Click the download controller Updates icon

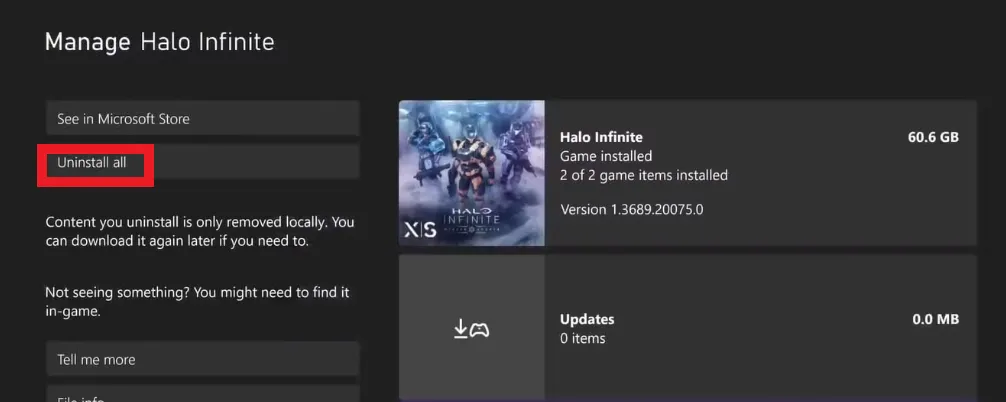(472, 330)
